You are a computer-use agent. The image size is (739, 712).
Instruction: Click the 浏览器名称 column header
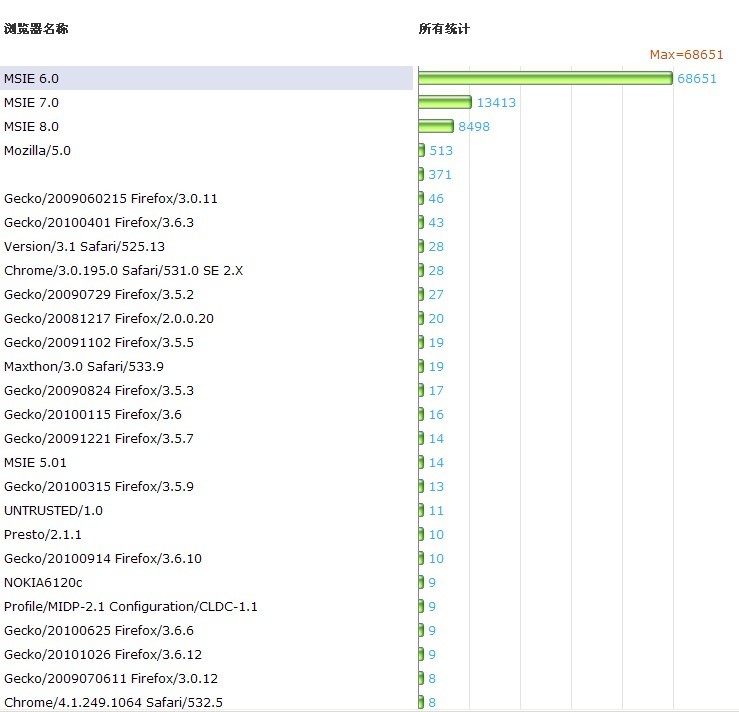click(x=36, y=29)
